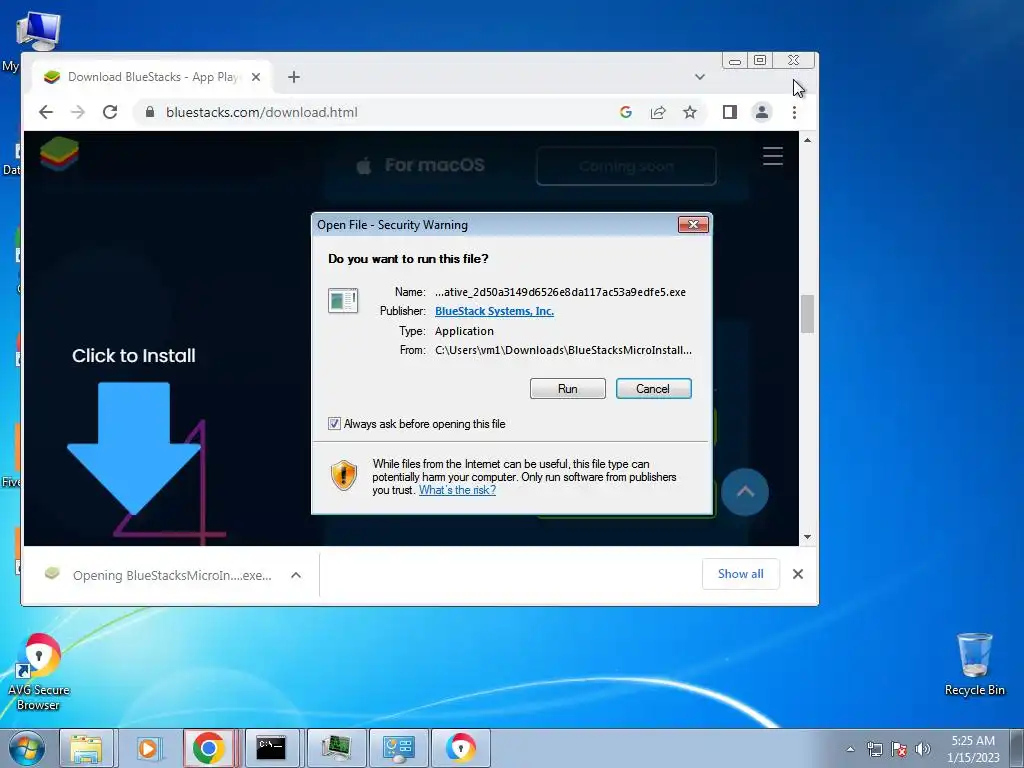Cancel the Open File security warning
Screen dimensions: 1024x768
click(653, 389)
